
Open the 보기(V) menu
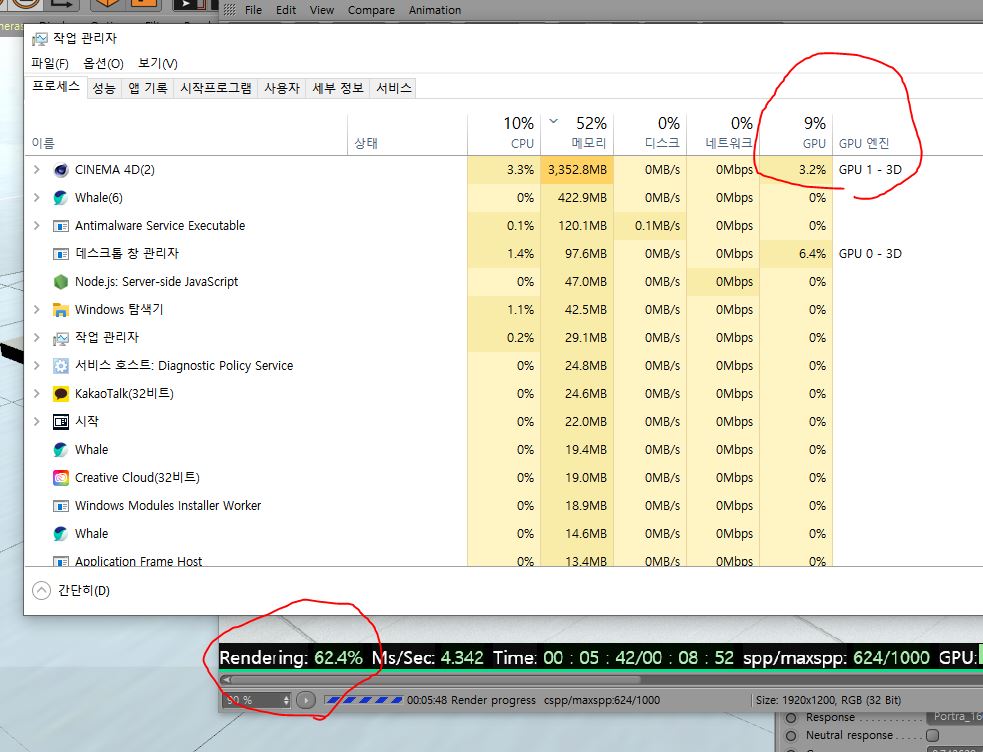(157, 63)
